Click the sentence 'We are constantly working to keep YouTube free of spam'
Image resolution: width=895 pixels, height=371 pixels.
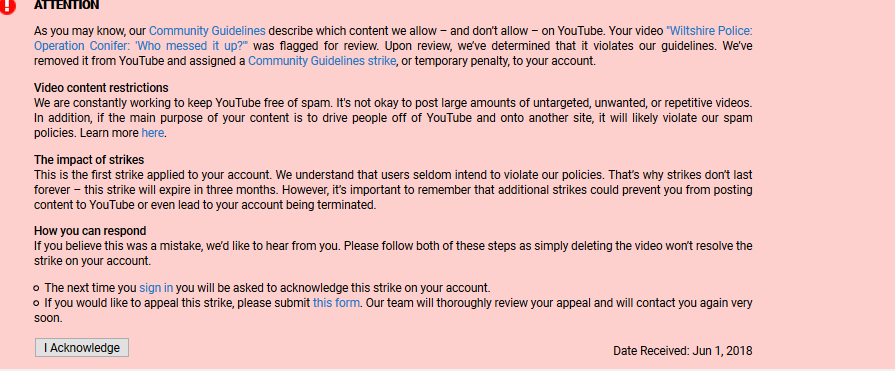coord(183,103)
